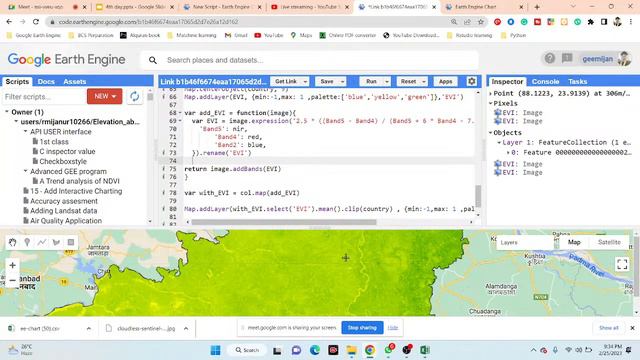The image size is (640, 360).
Task: Open the NEW script dropdown
Action: 104,96
